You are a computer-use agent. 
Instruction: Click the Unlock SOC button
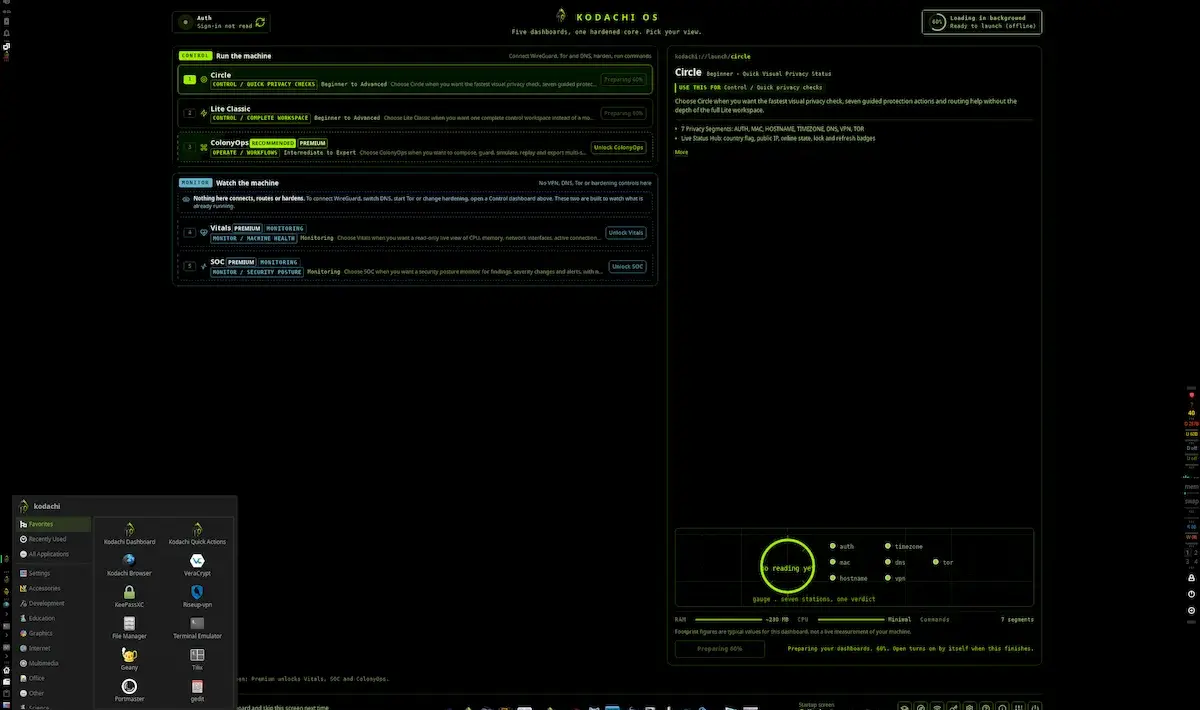pyautogui.click(x=628, y=267)
